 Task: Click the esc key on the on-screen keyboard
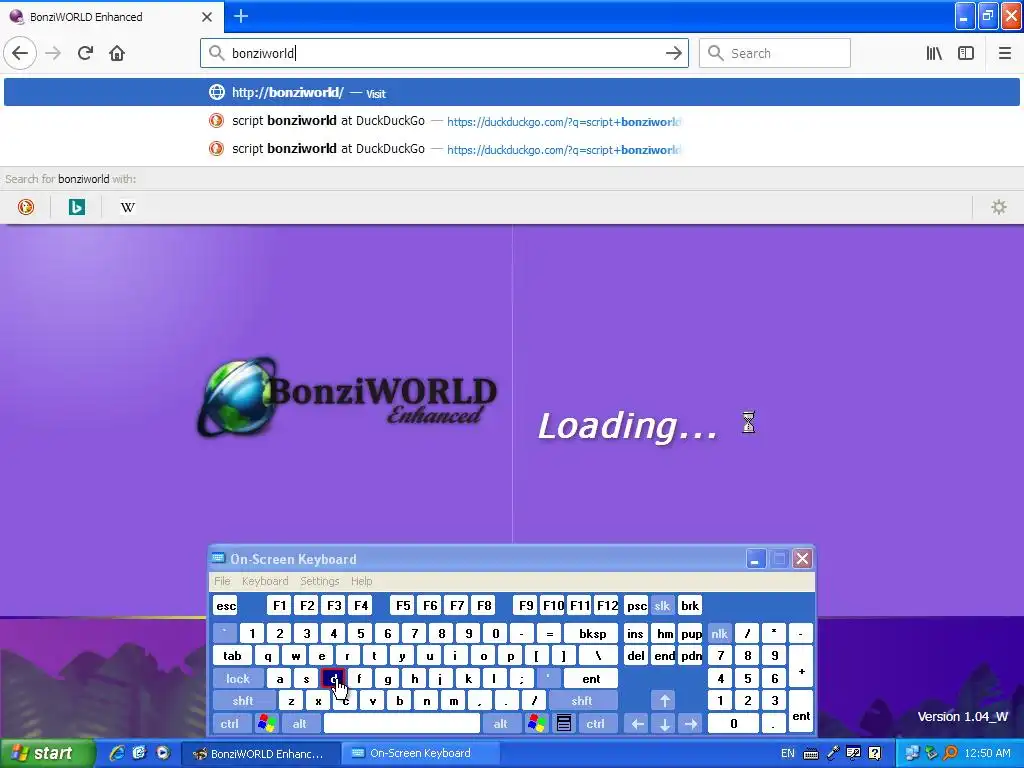point(226,606)
